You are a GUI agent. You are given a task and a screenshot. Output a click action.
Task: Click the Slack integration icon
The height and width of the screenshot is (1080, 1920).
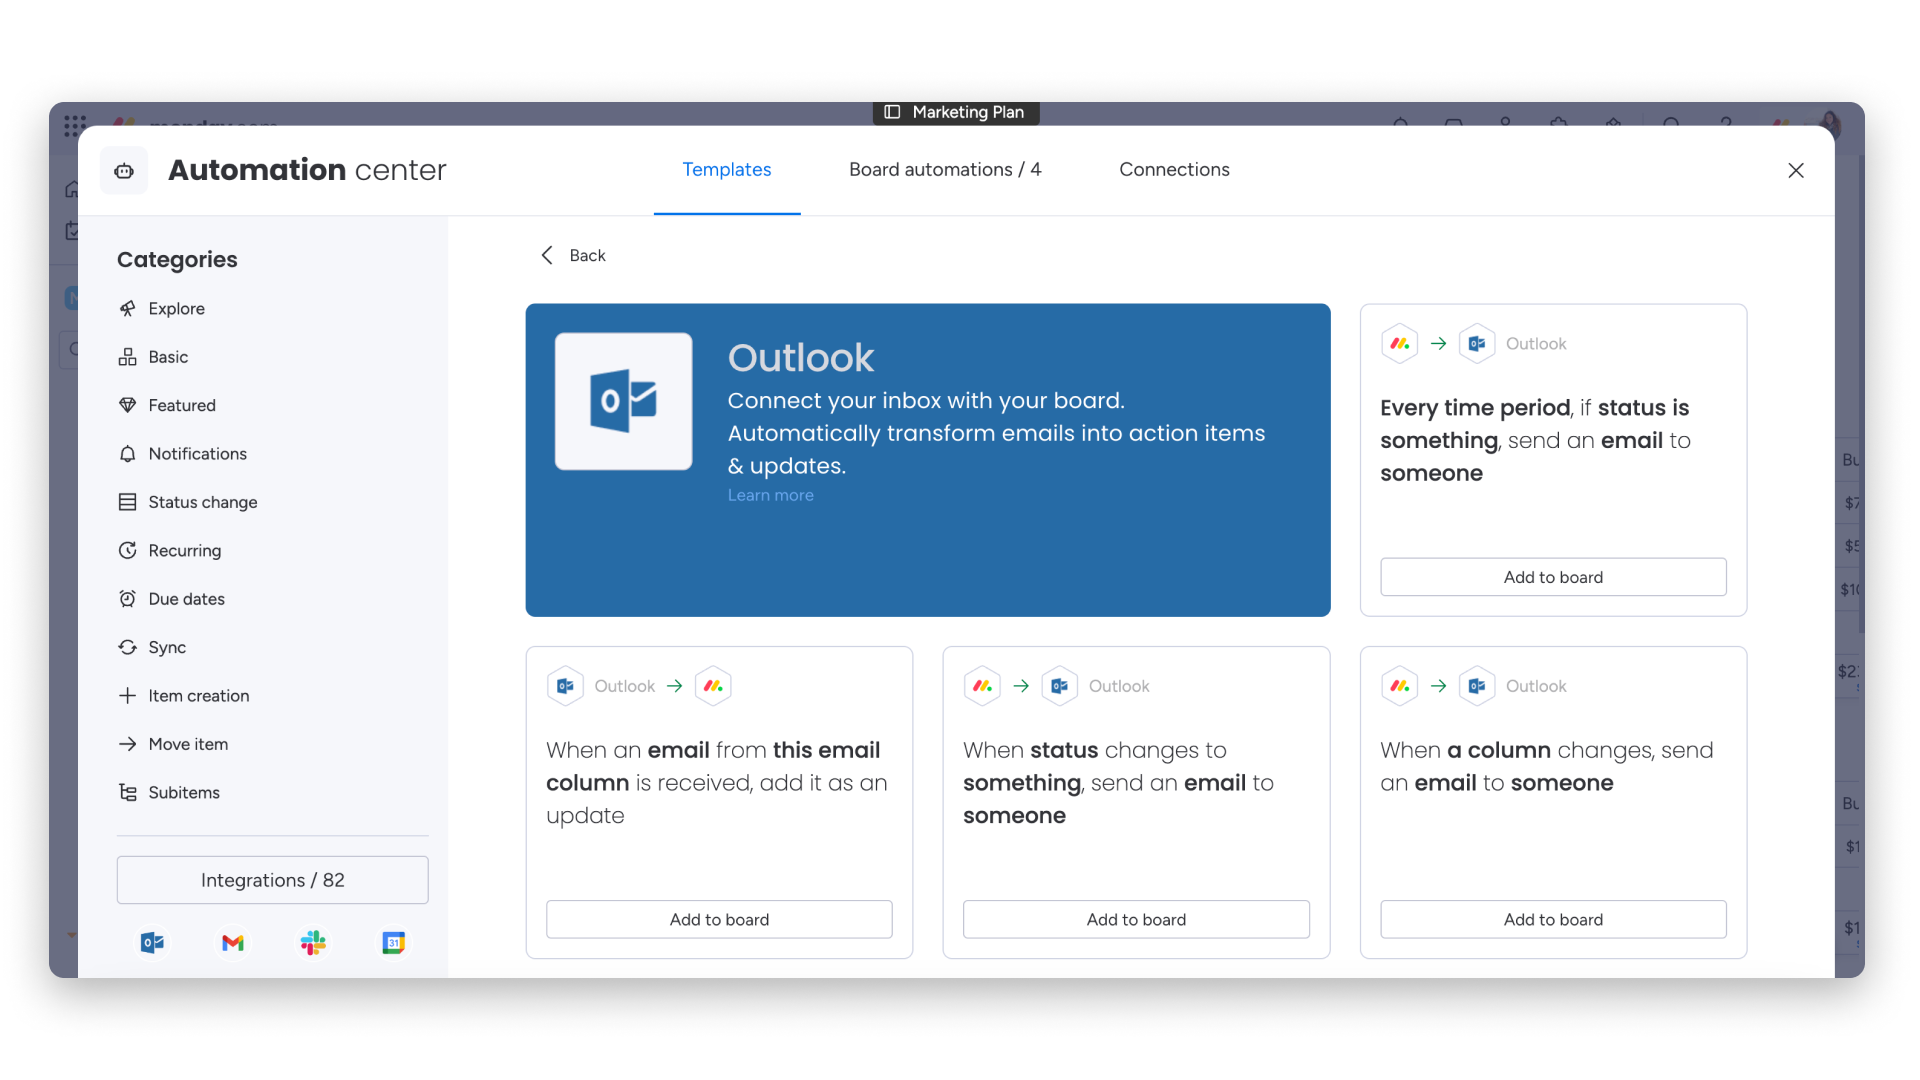coord(313,942)
